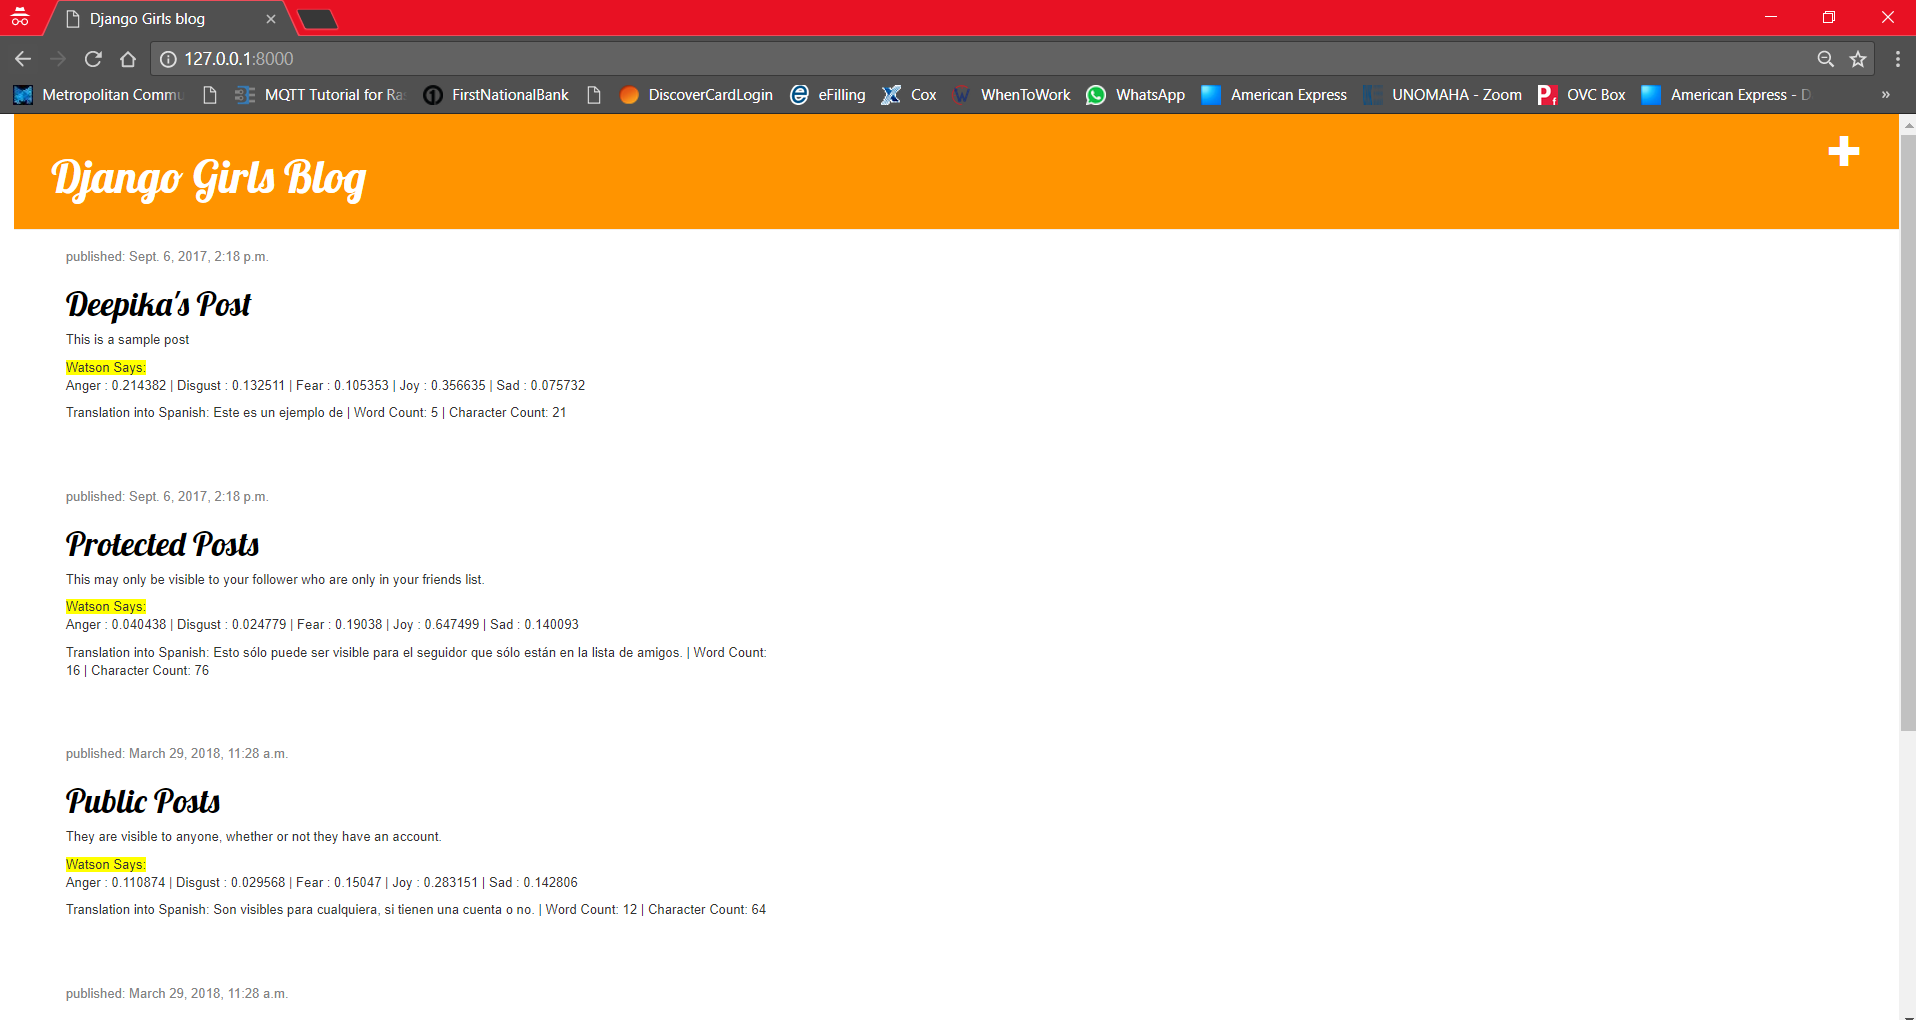This screenshot has height=1020, width=1916.
Task: Open WhenToWork bookmark
Action: [x=1011, y=95]
